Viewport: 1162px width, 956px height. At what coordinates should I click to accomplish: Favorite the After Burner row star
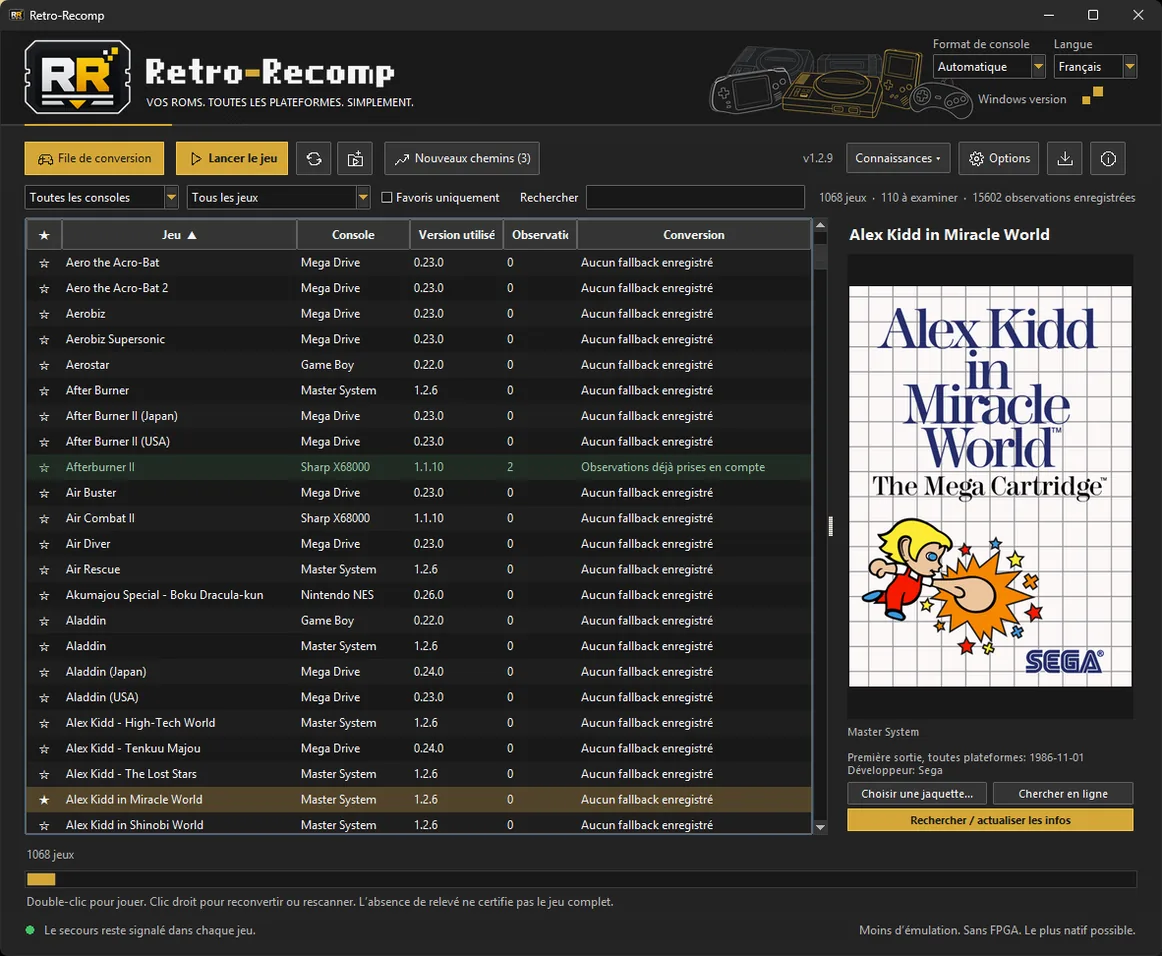44,391
